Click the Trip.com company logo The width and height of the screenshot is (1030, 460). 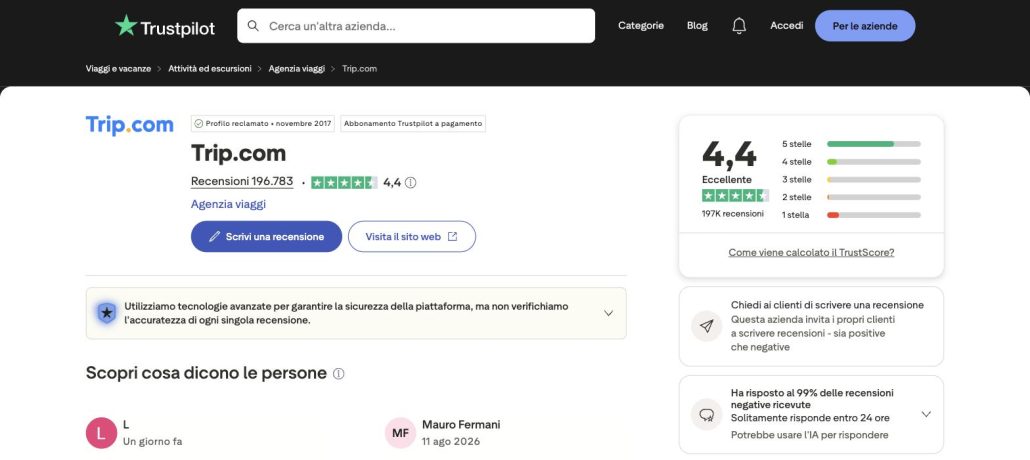tap(129, 125)
